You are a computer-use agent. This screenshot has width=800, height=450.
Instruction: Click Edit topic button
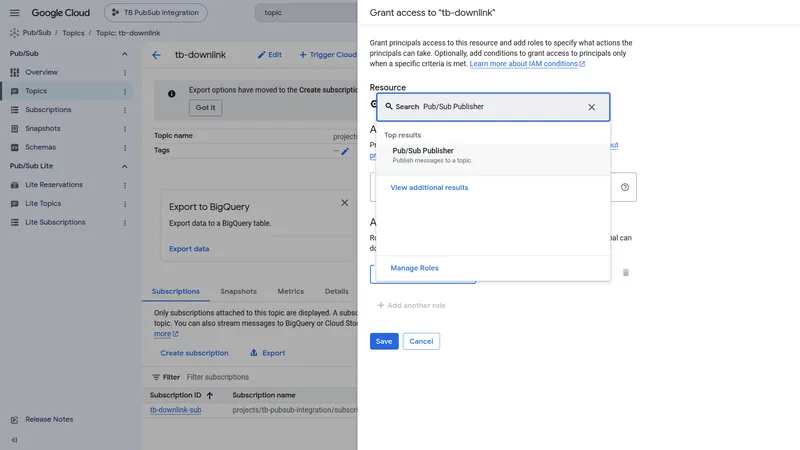tap(269, 55)
